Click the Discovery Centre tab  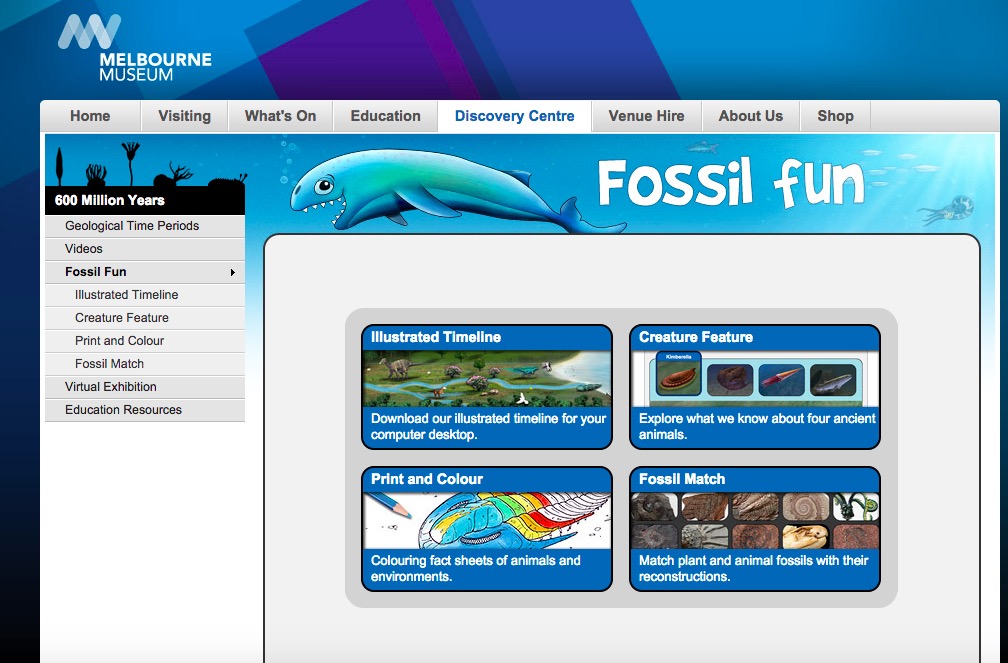[514, 116]
